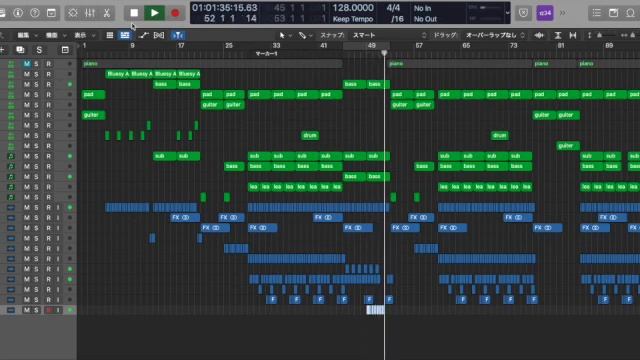The width and height of the screenshot is (640, 360).
Task: Toggle vertical auto zoom button
Action: coord(558,36)
